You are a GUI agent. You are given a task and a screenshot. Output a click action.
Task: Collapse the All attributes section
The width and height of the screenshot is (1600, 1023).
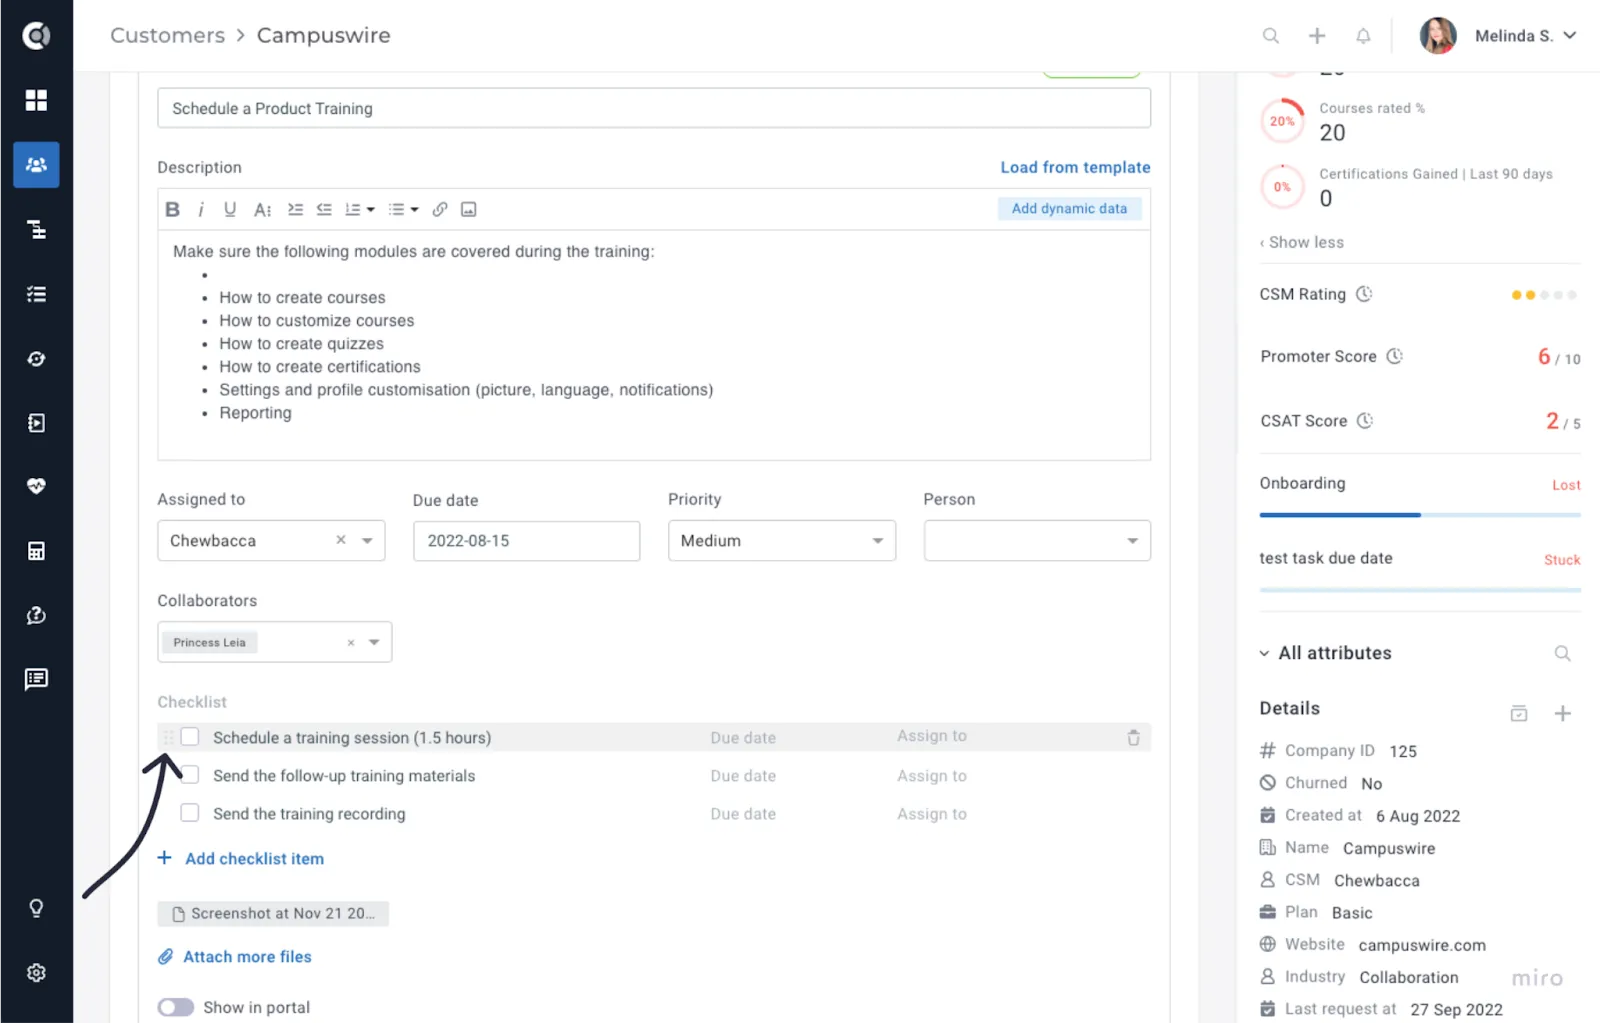point(1264,653)
